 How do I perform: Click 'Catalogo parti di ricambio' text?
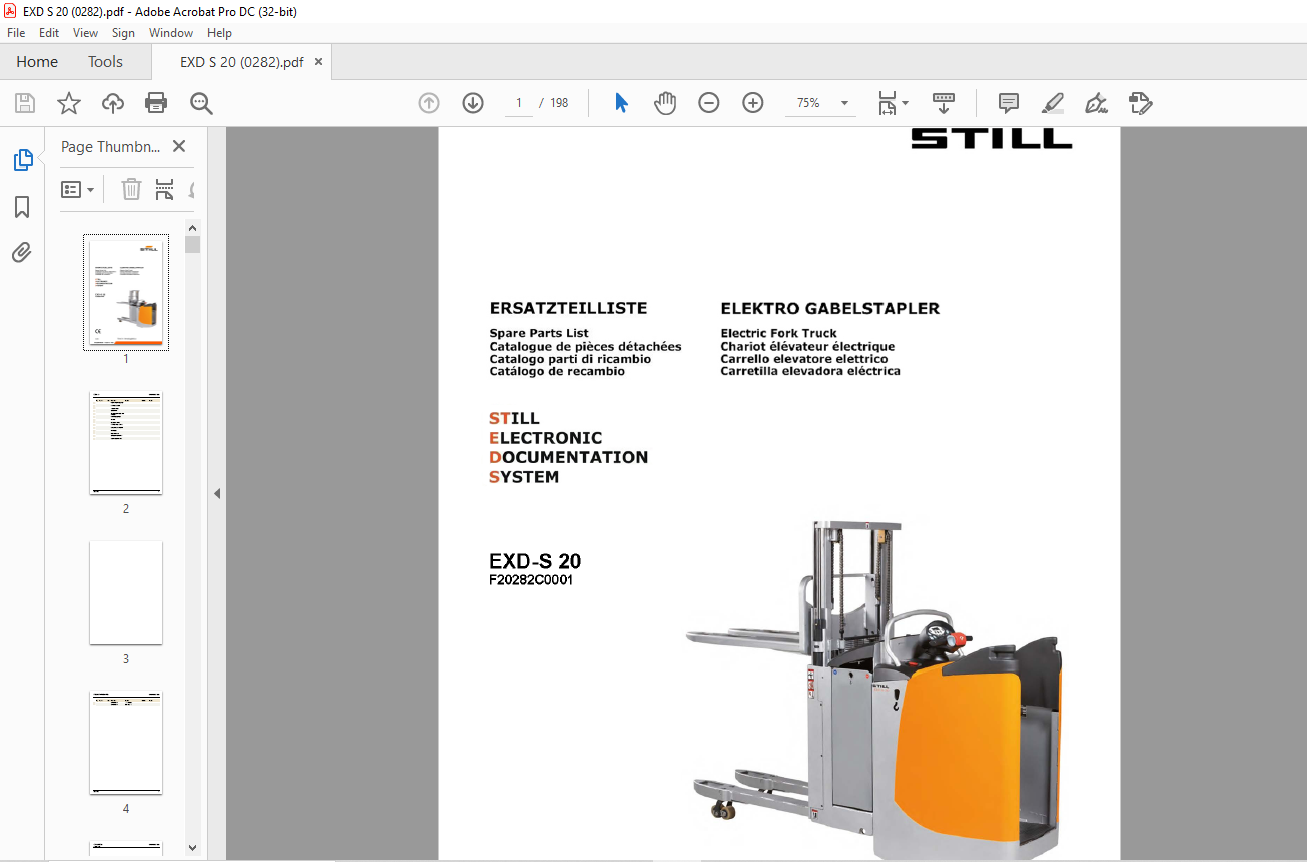(x=570, y=359)
